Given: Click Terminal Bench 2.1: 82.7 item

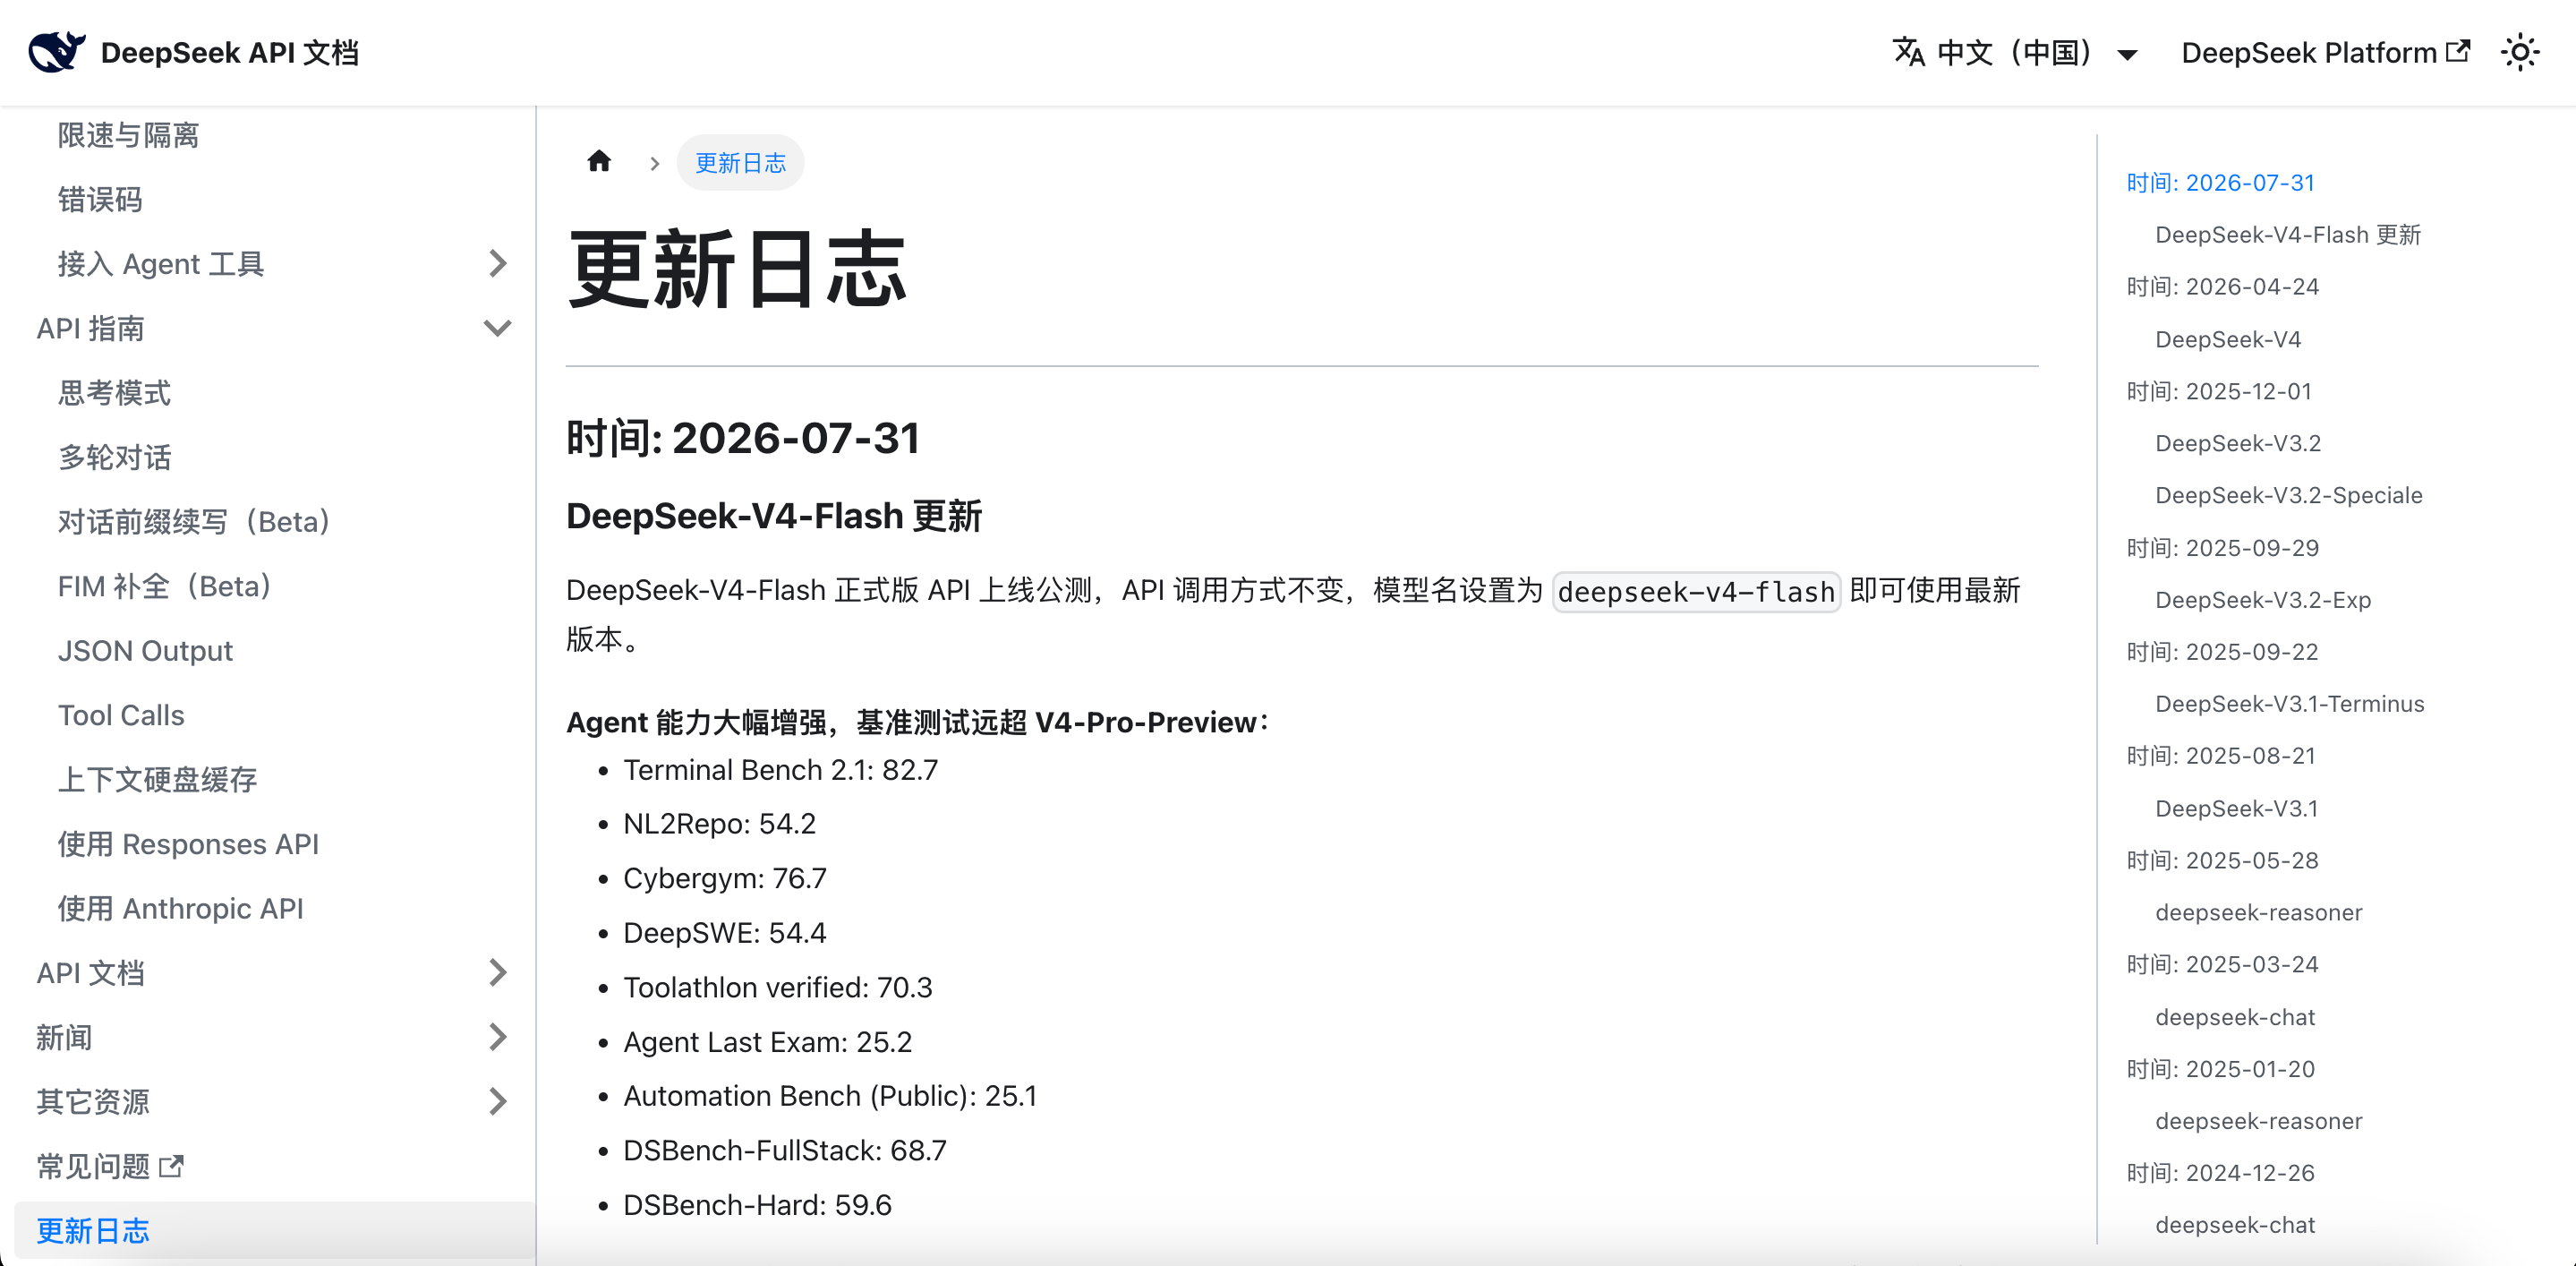Looking at the screenshot, I should pos(780,770).
